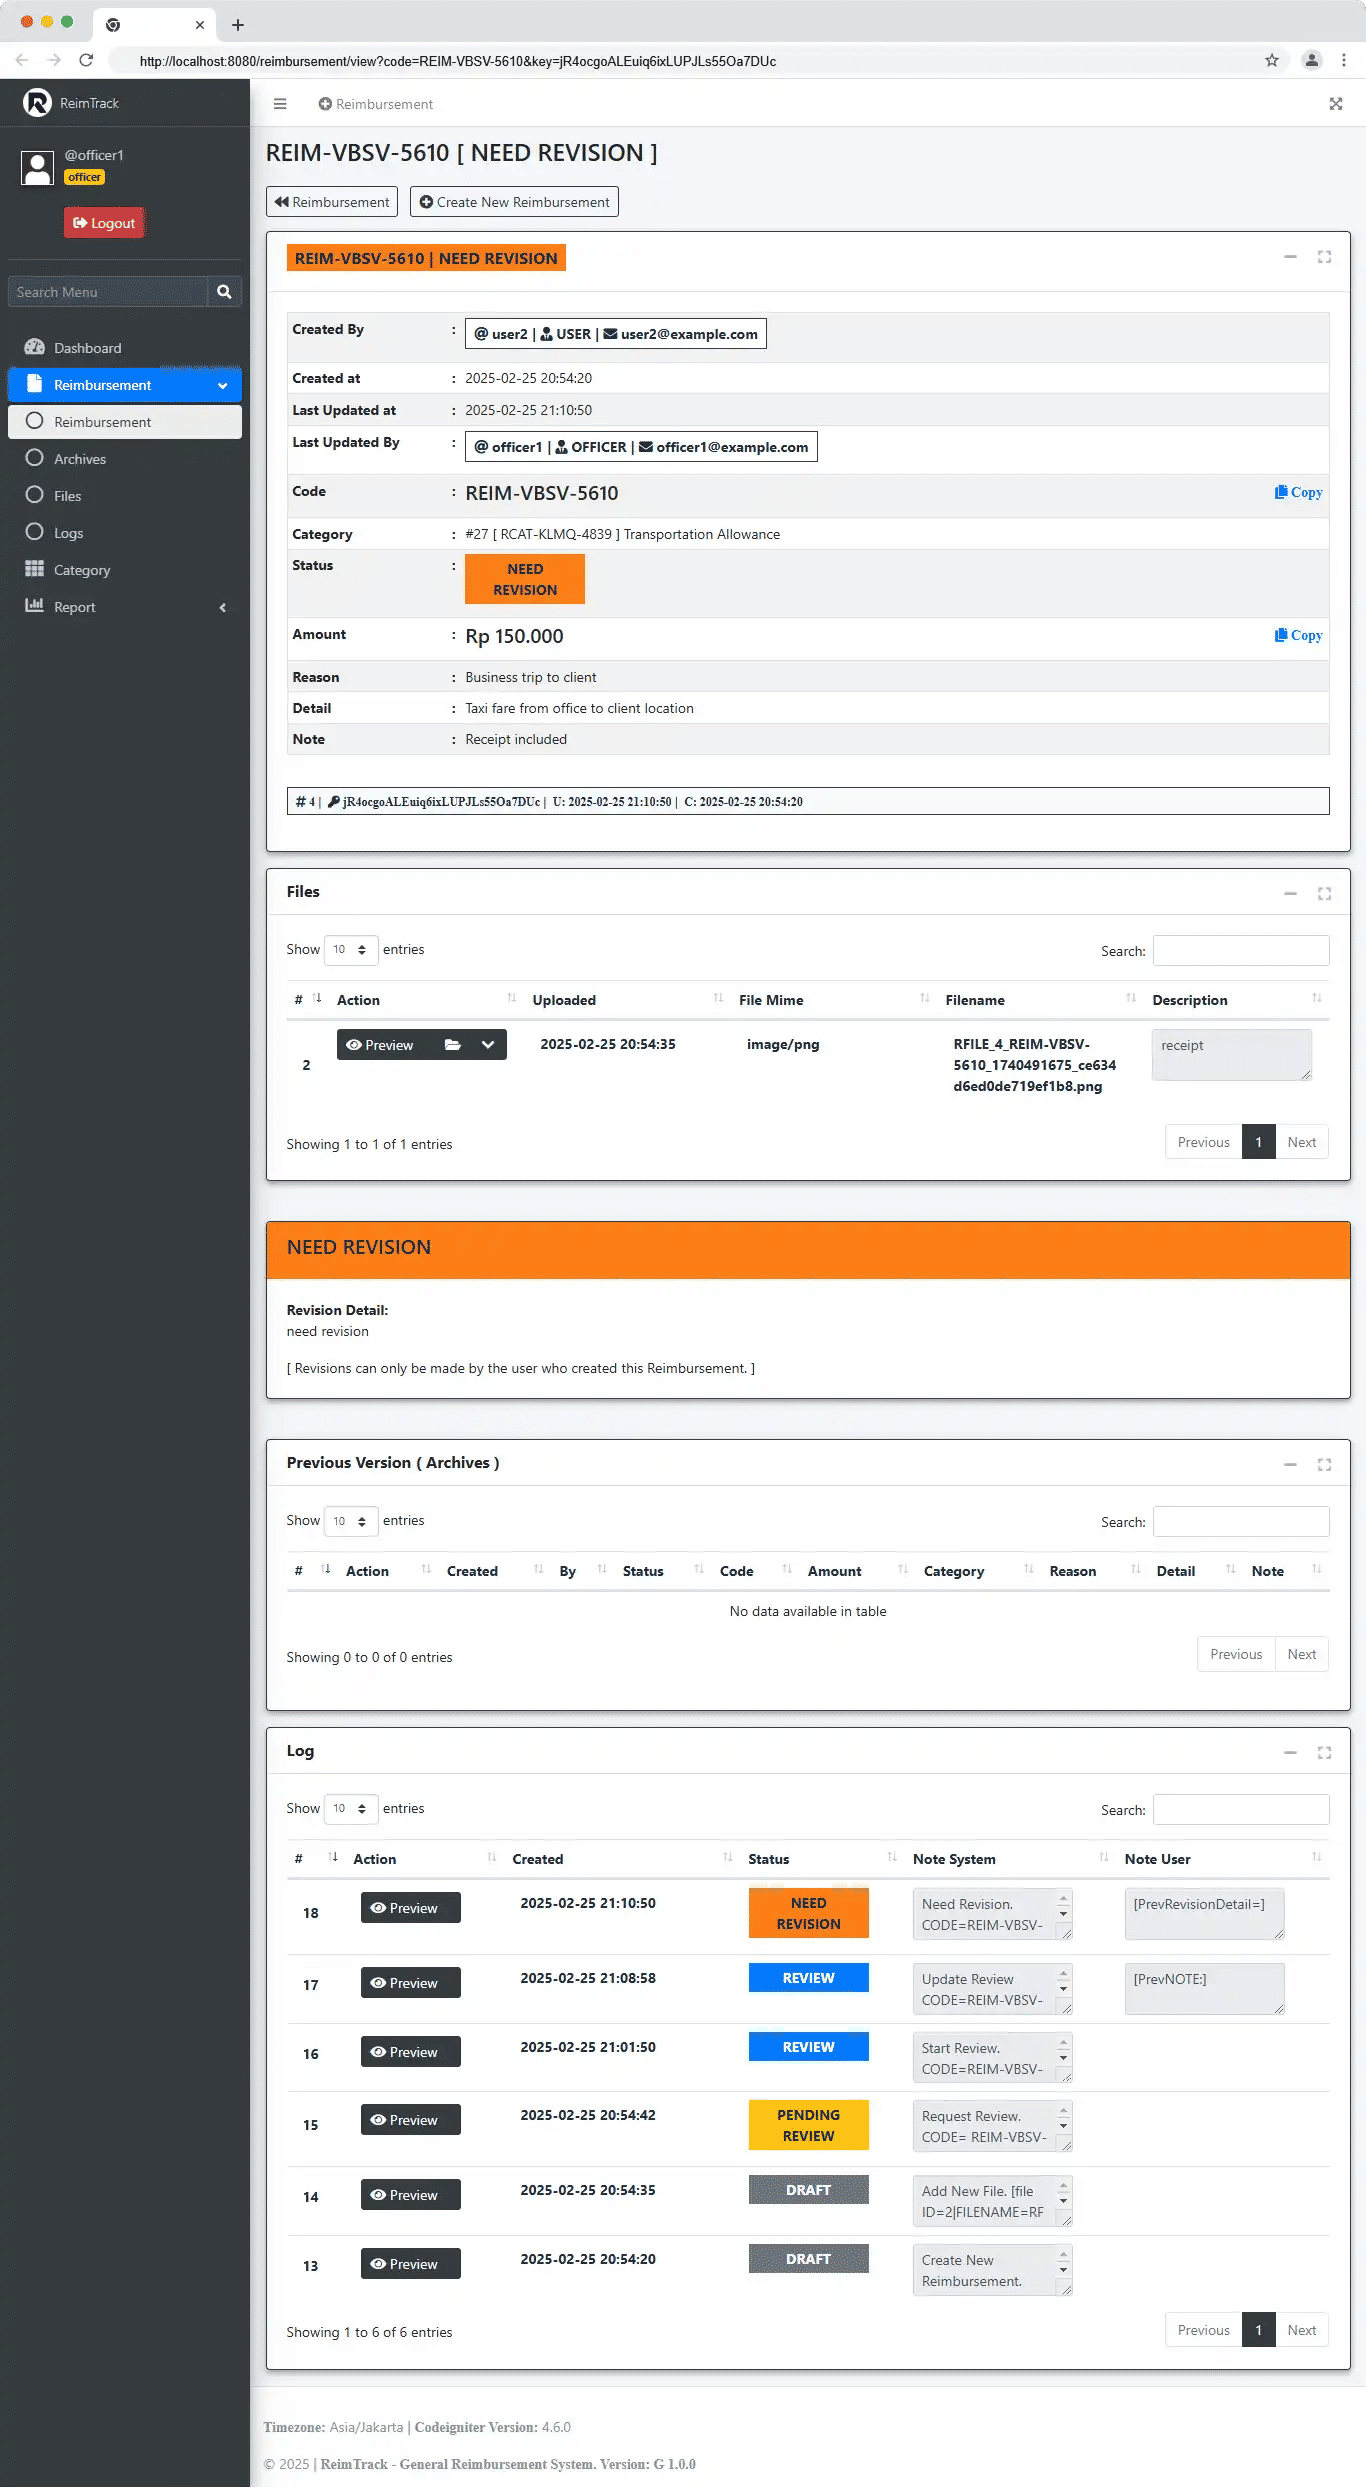Collapse the Files panel

[1290, 894]
